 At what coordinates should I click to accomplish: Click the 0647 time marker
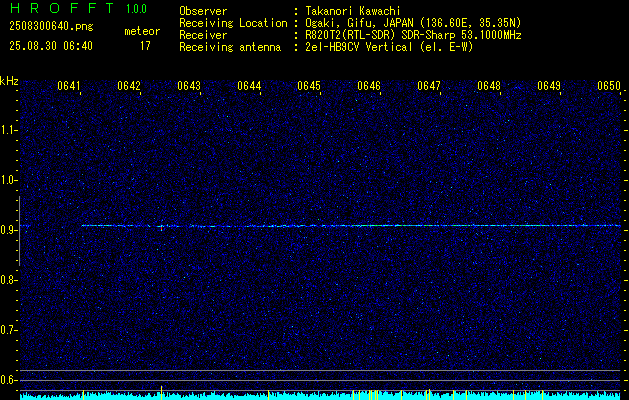tap(429, 86)
